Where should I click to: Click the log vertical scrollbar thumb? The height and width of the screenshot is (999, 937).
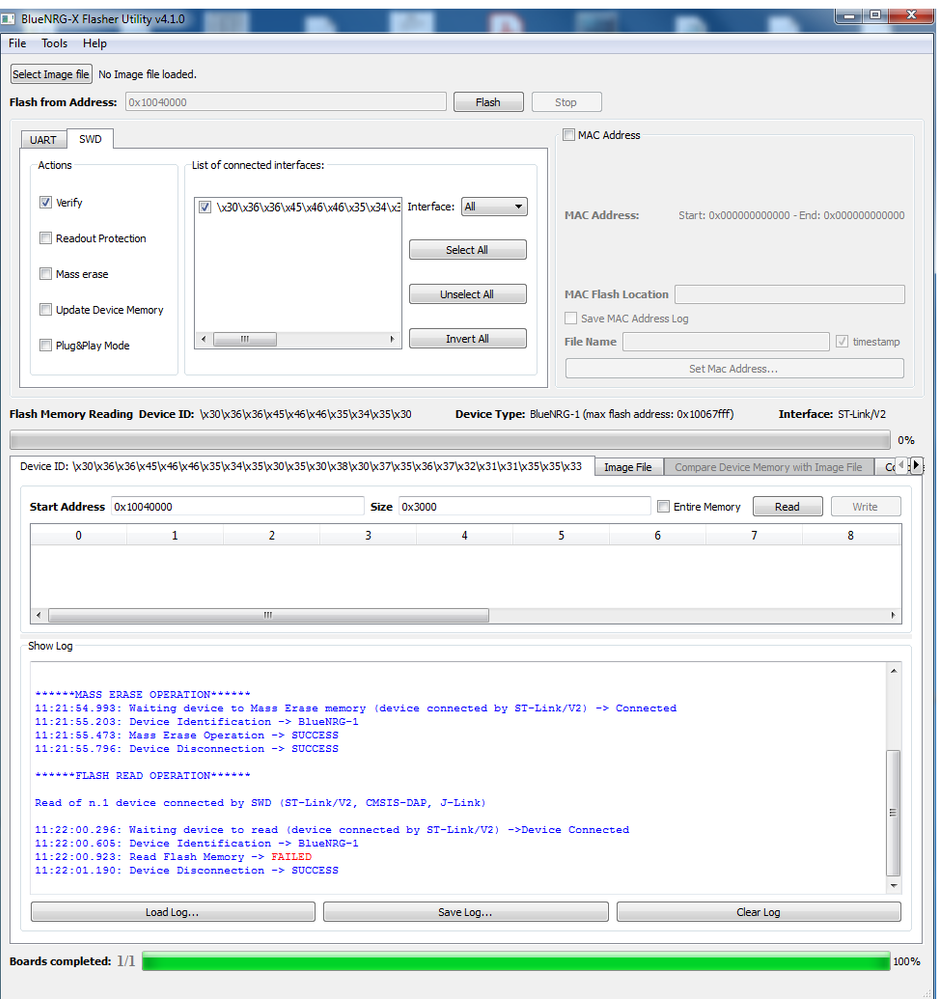pos(894,813)
